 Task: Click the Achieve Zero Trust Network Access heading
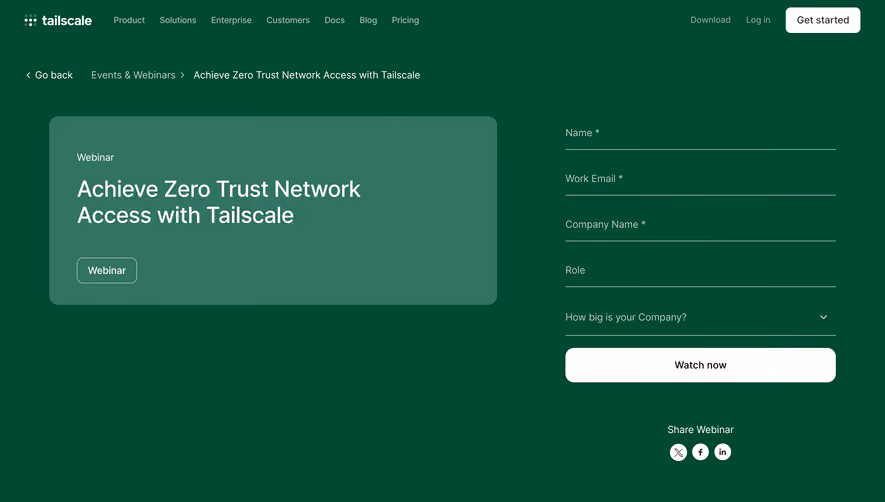(x=218, y=202)
